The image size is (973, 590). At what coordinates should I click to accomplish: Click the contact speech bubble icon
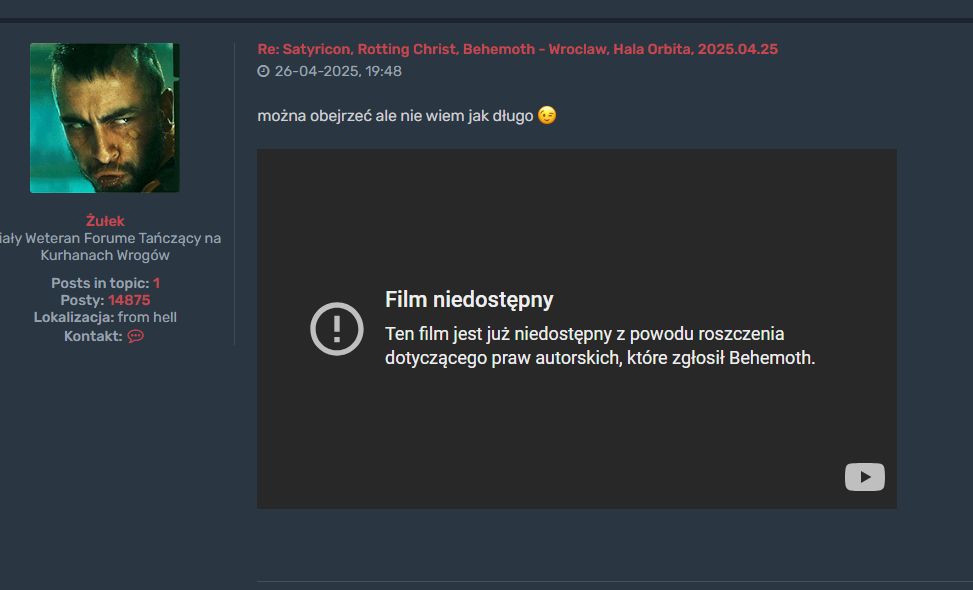[x=135, y=336]
